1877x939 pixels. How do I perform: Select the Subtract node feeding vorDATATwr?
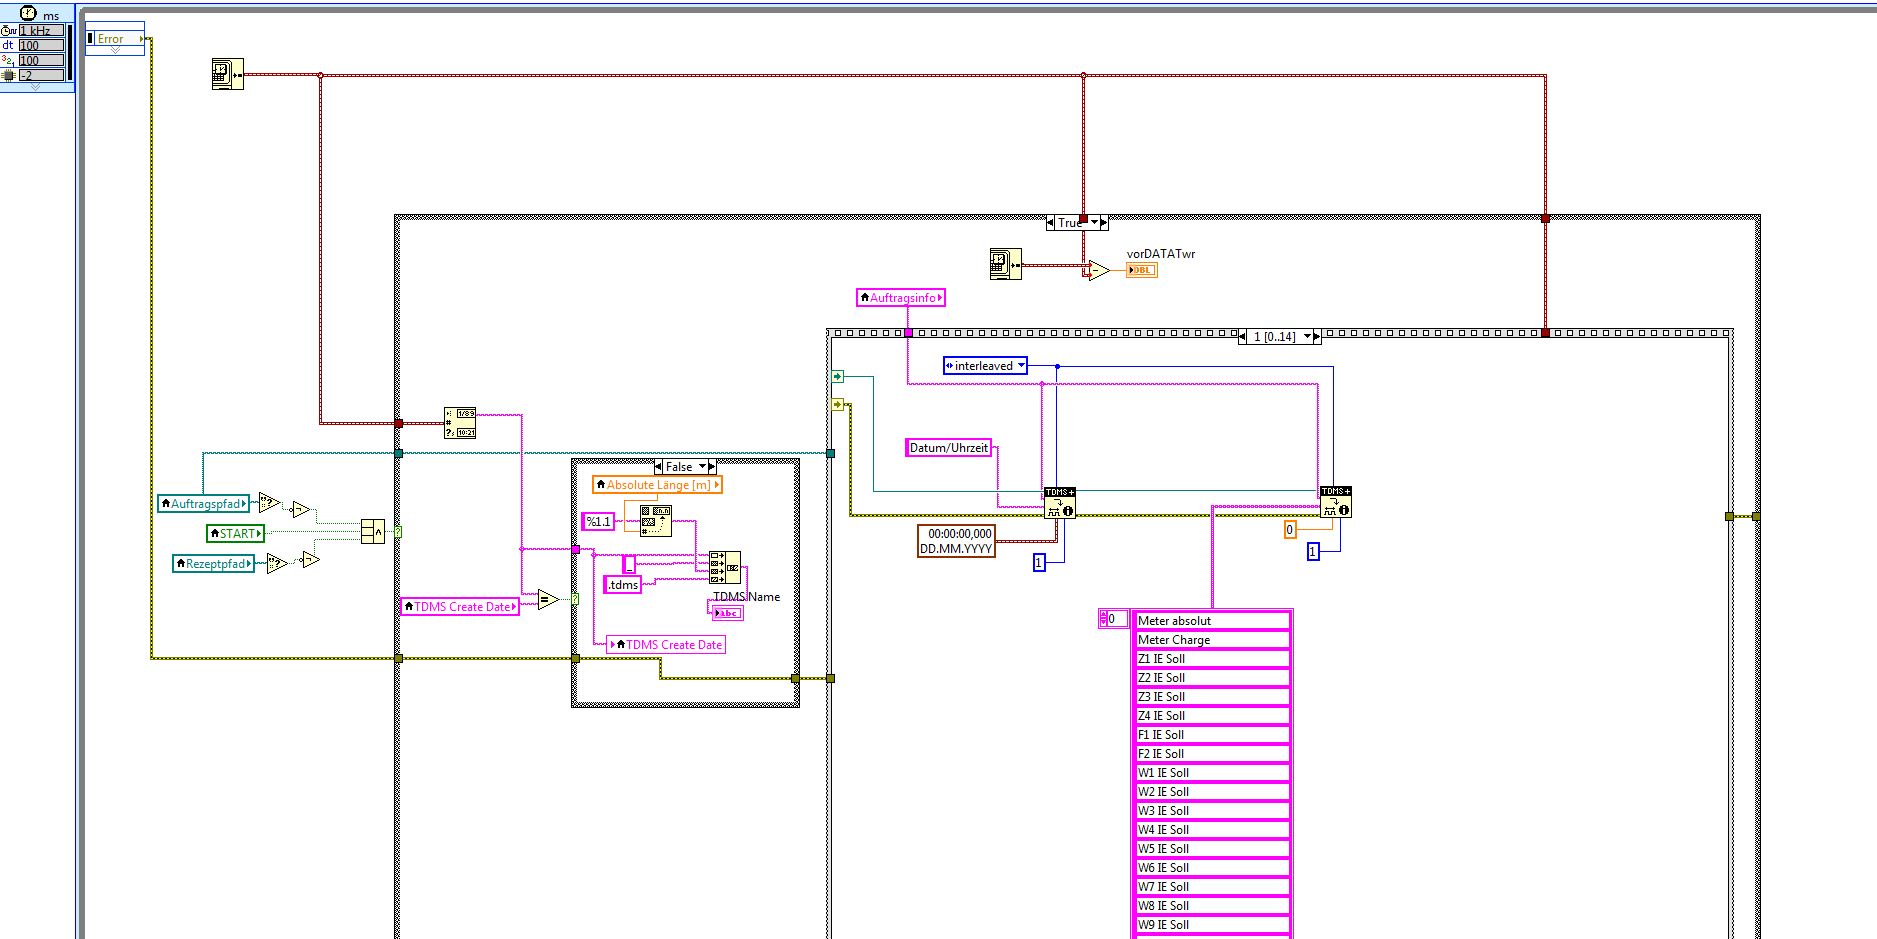[1098, 270]
